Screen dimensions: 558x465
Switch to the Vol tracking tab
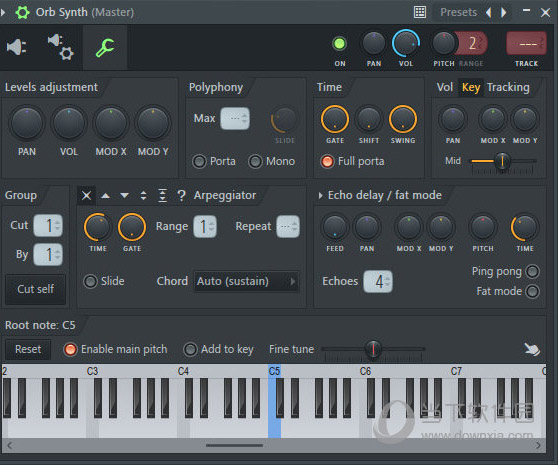pos(445,88)
